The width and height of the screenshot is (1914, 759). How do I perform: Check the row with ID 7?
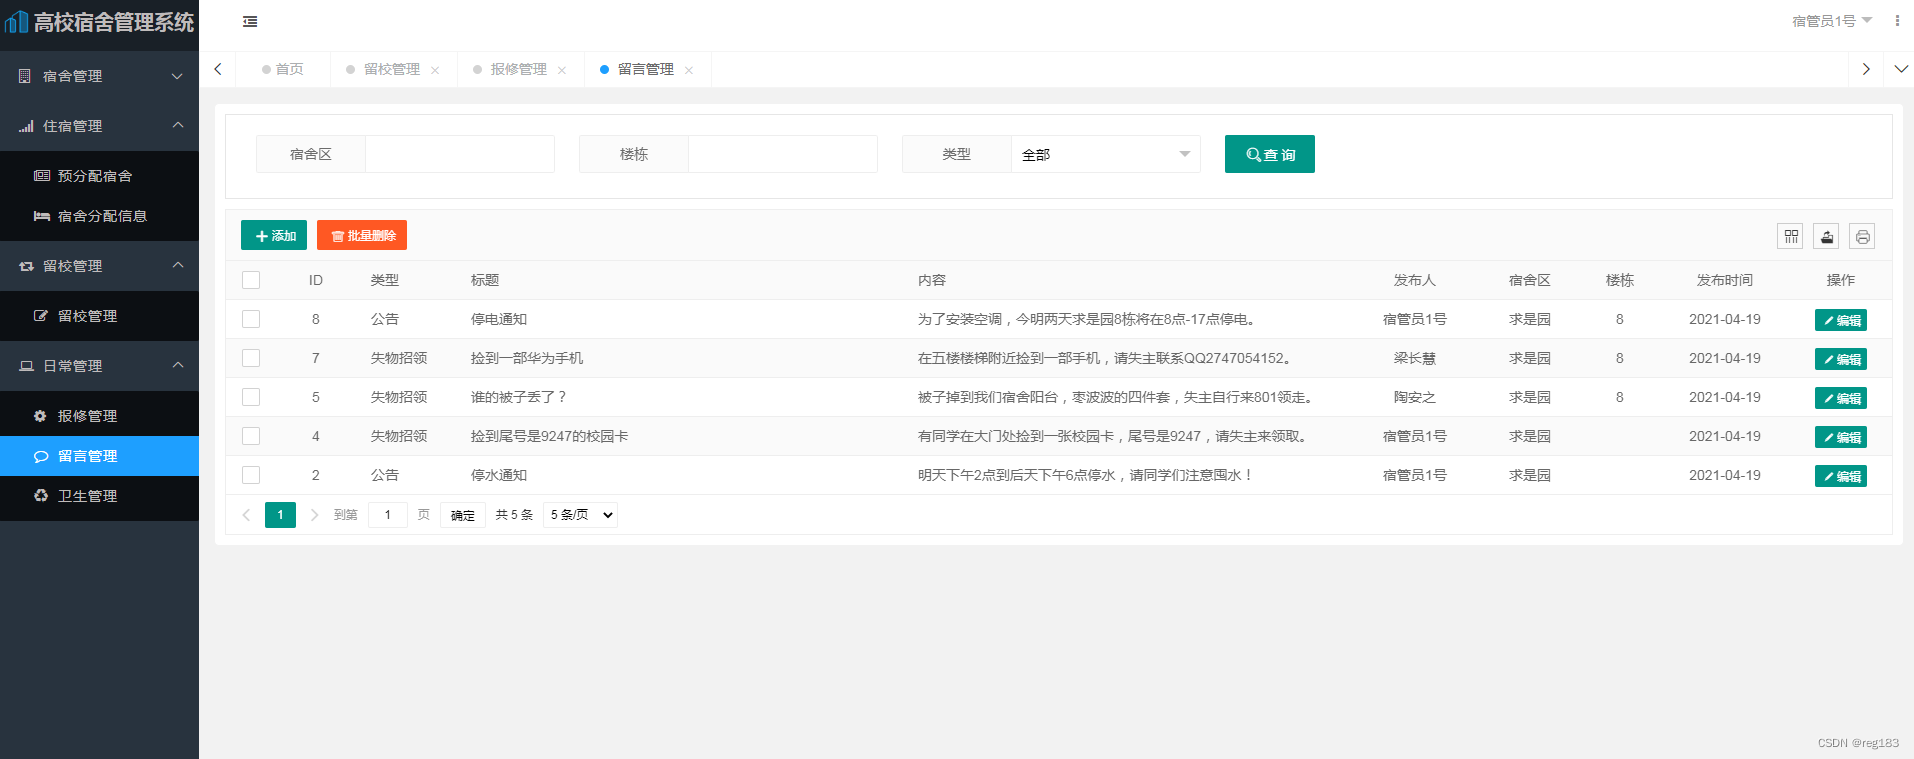tap(251, 358)
